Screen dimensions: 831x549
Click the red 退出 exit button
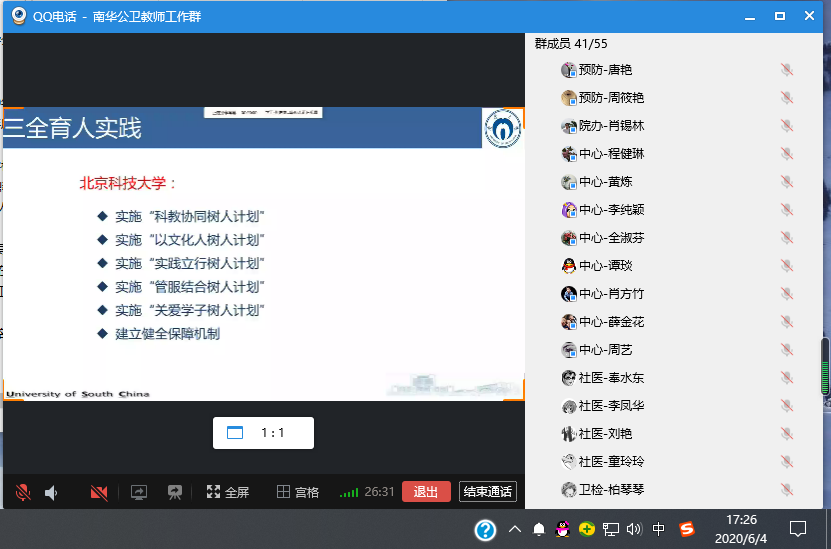click(x=426, y=492)
